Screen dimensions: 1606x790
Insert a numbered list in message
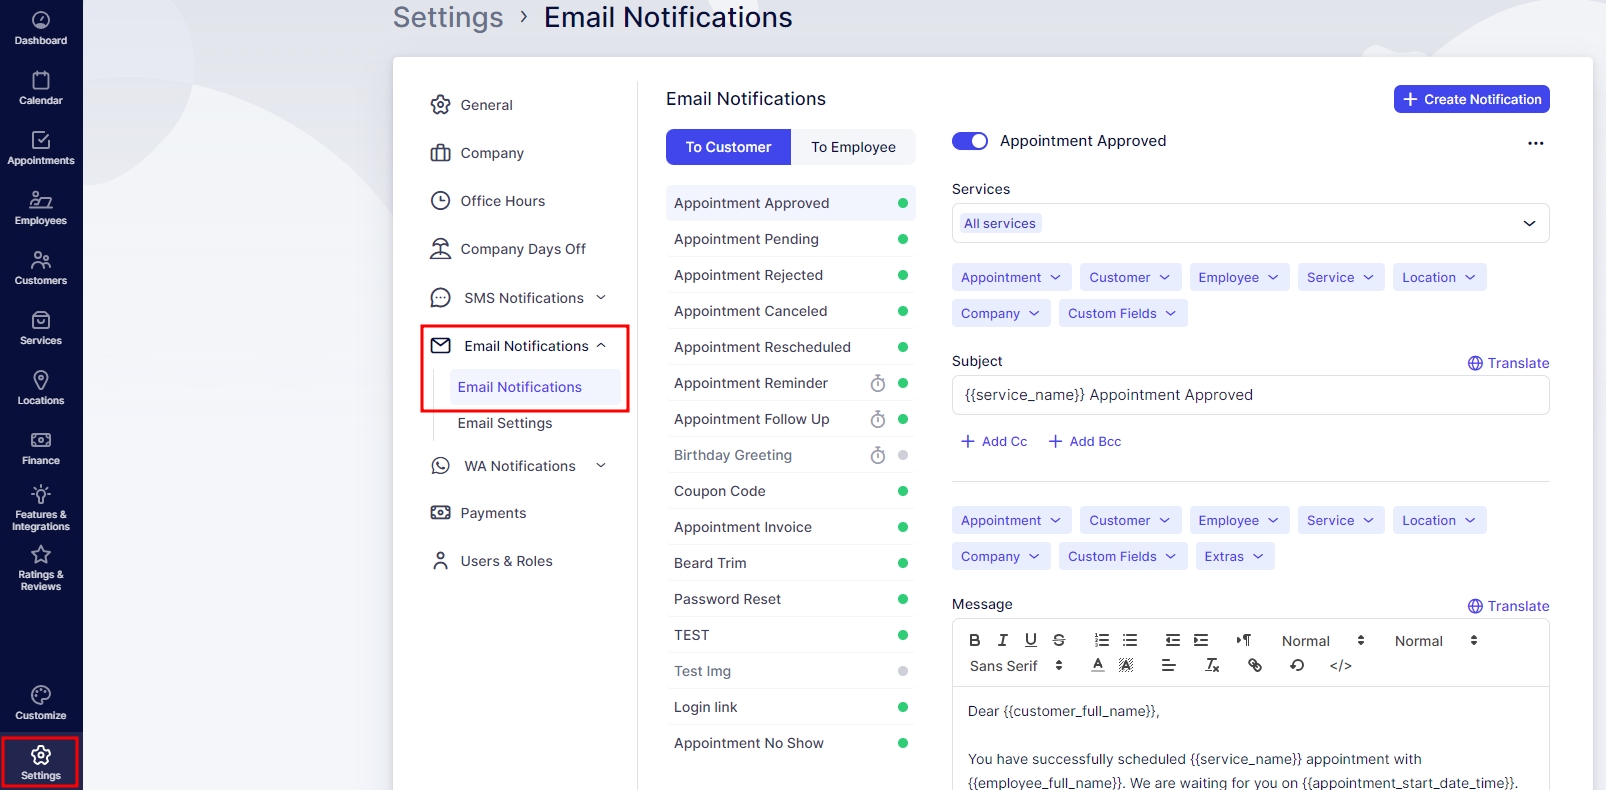[x=1102, y=640]
